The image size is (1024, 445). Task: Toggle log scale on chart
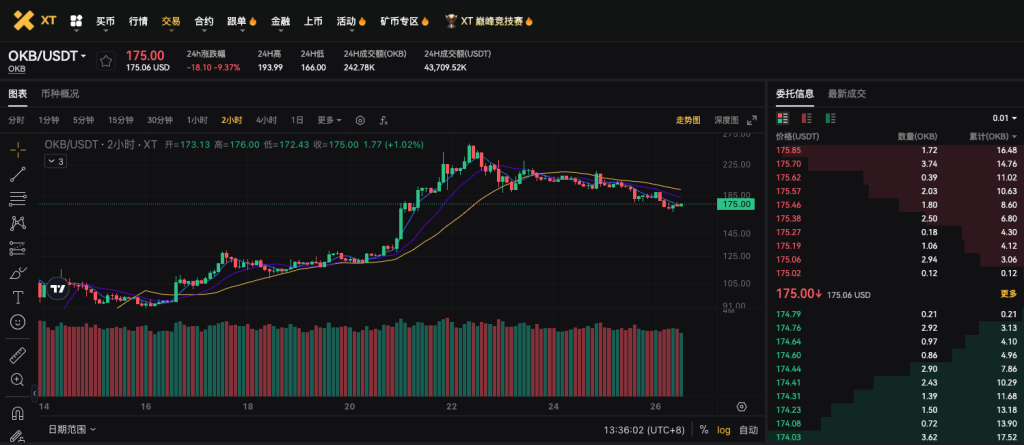coord(724,429)
